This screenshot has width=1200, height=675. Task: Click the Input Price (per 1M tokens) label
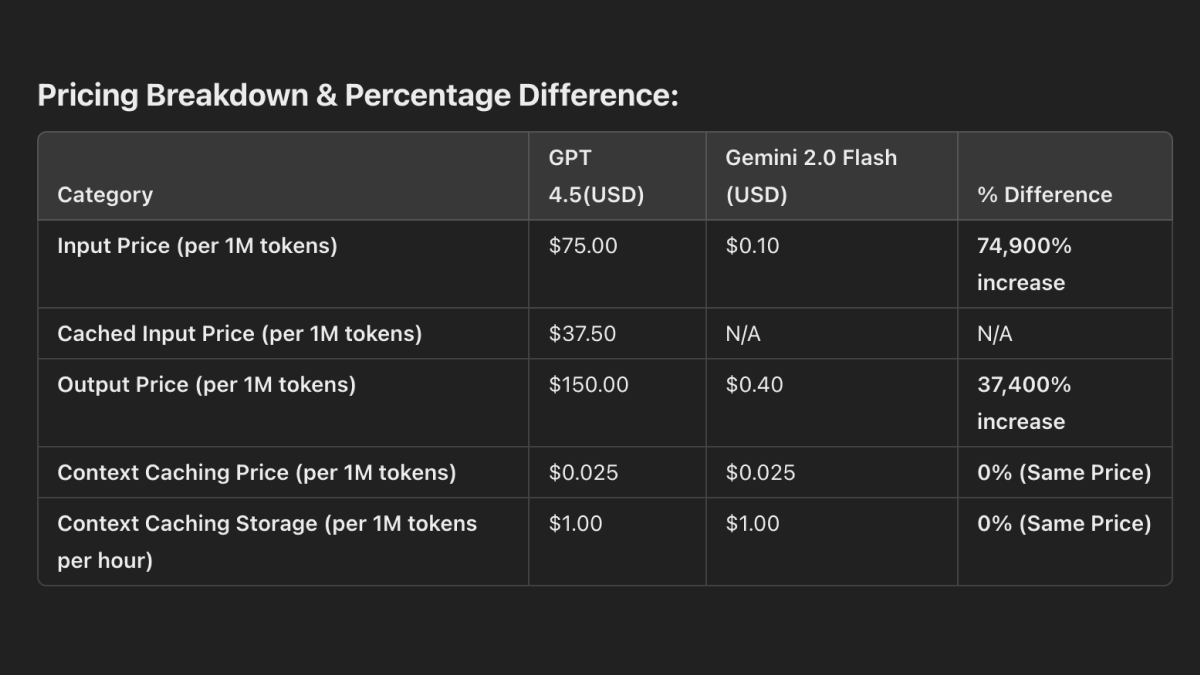pos(197,246)
